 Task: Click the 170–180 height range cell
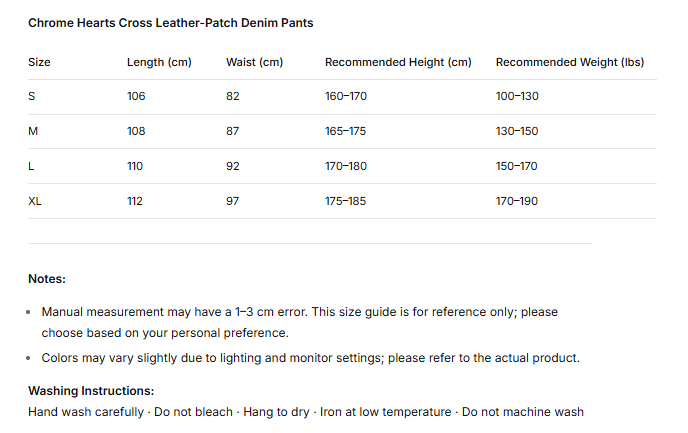coord(346,166)
